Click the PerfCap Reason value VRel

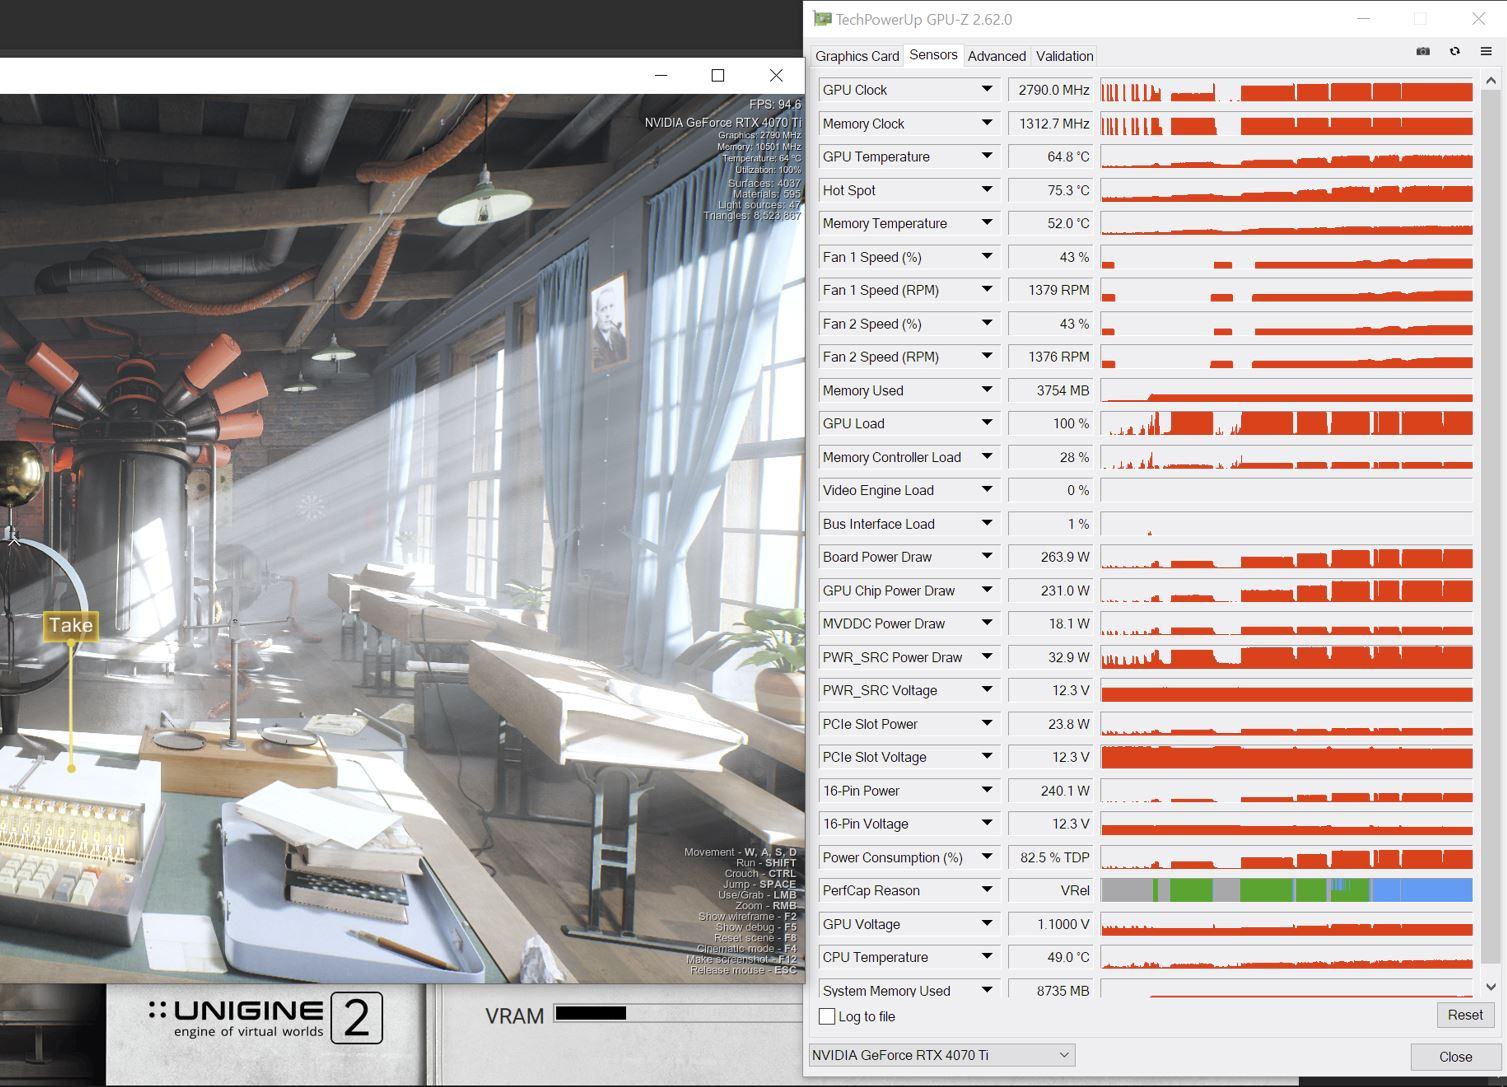point(1050,890)
